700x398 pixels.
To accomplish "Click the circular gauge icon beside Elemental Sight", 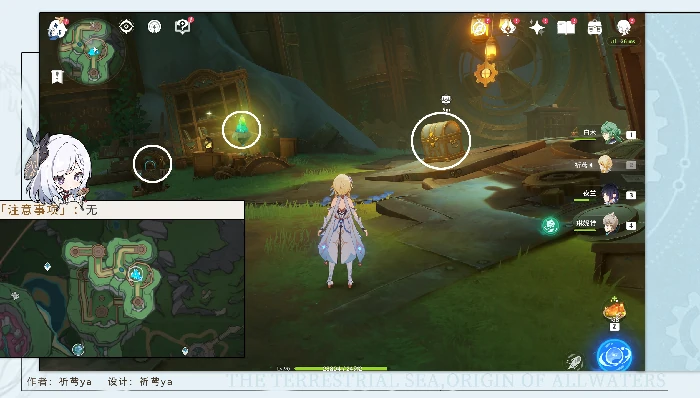I will 154,27.
